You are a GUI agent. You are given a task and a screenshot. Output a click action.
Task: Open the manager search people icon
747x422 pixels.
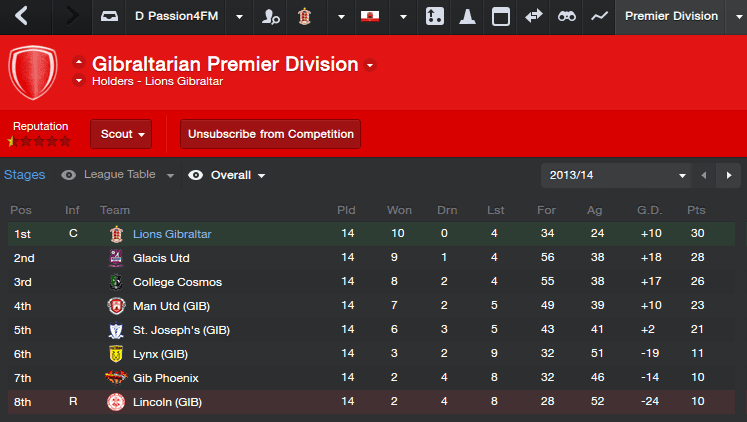(270, 16)
